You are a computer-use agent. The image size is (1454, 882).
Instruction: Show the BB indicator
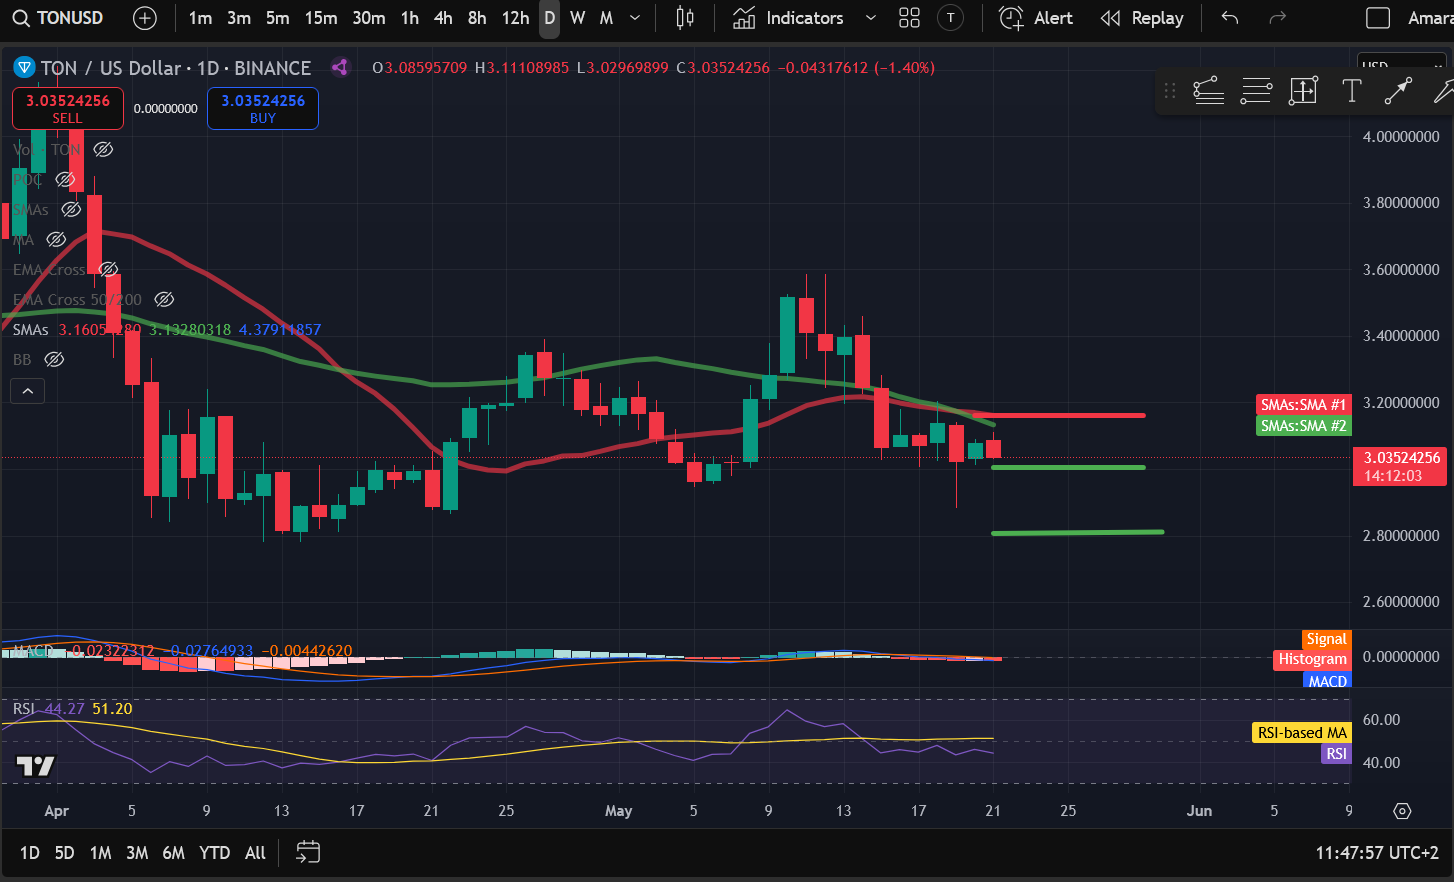54,360
